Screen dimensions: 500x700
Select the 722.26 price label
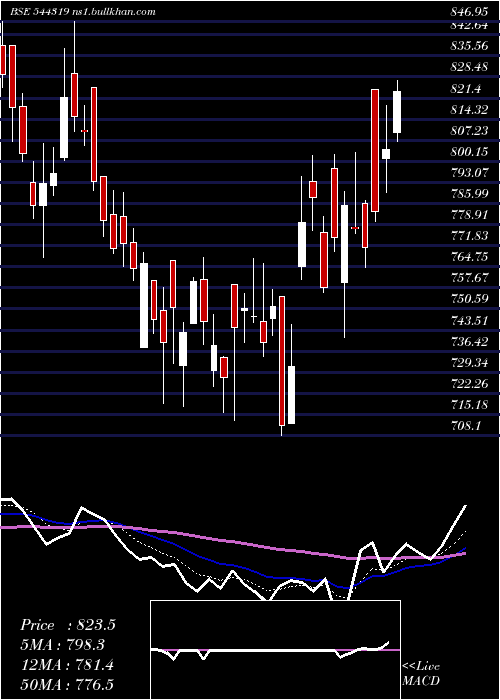pos(469,383)
